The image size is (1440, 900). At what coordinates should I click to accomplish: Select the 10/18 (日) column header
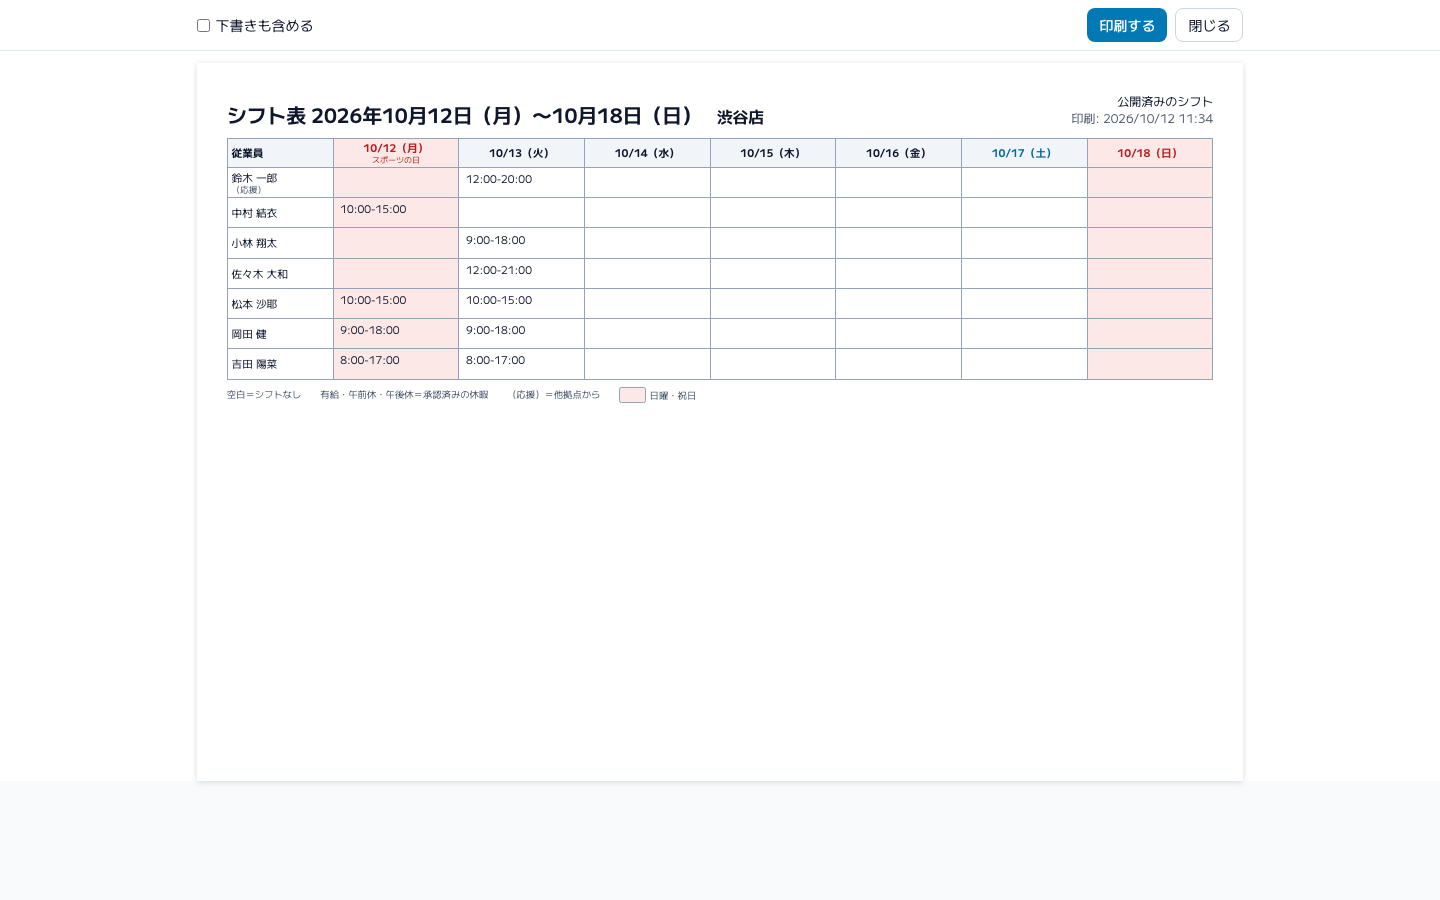1150,153
